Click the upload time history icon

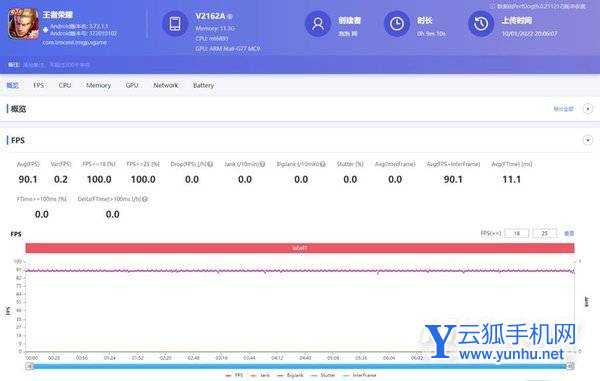pyautogui.click(x=481, y=24)
